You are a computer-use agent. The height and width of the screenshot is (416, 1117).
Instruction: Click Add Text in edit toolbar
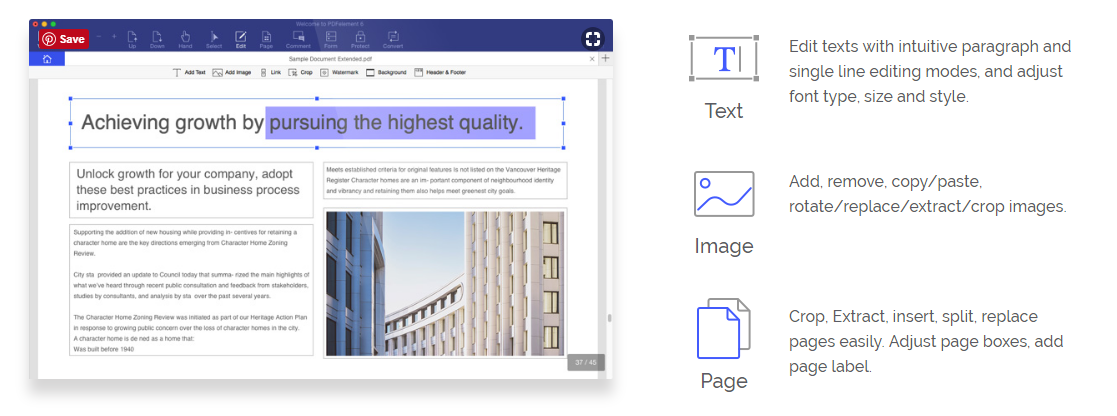coord(189,73)
